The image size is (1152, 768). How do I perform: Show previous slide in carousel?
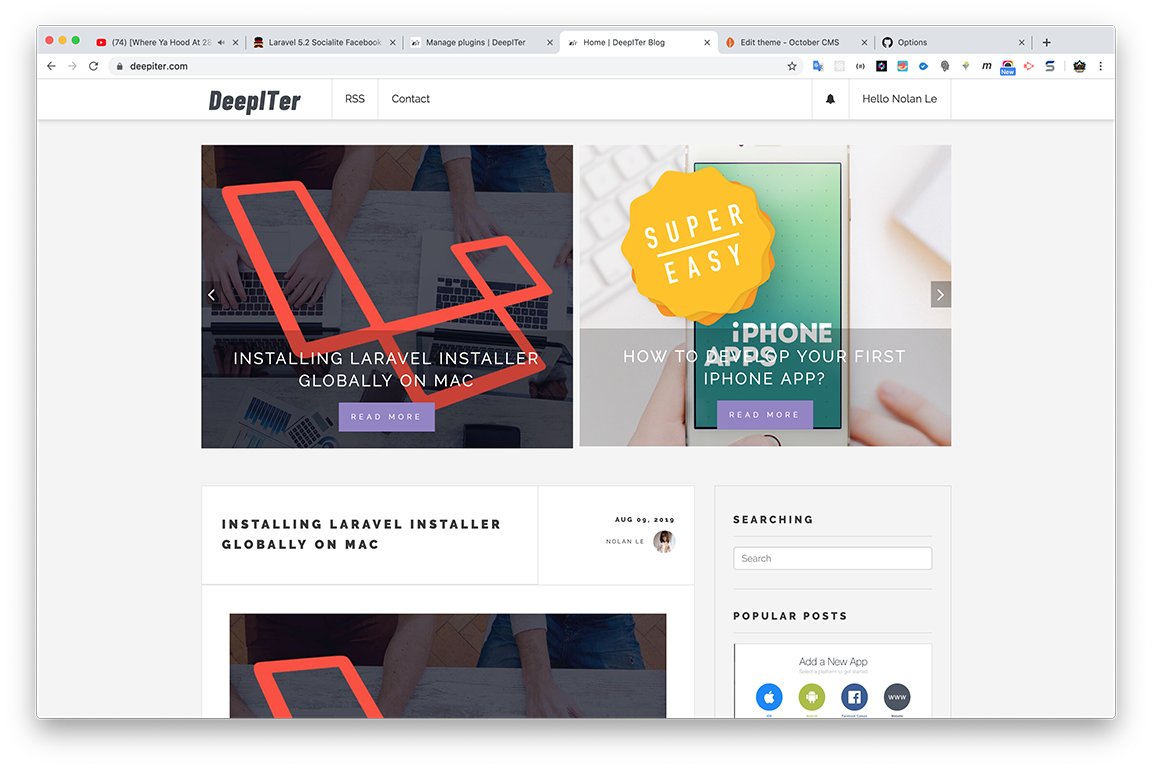point(212,295)
